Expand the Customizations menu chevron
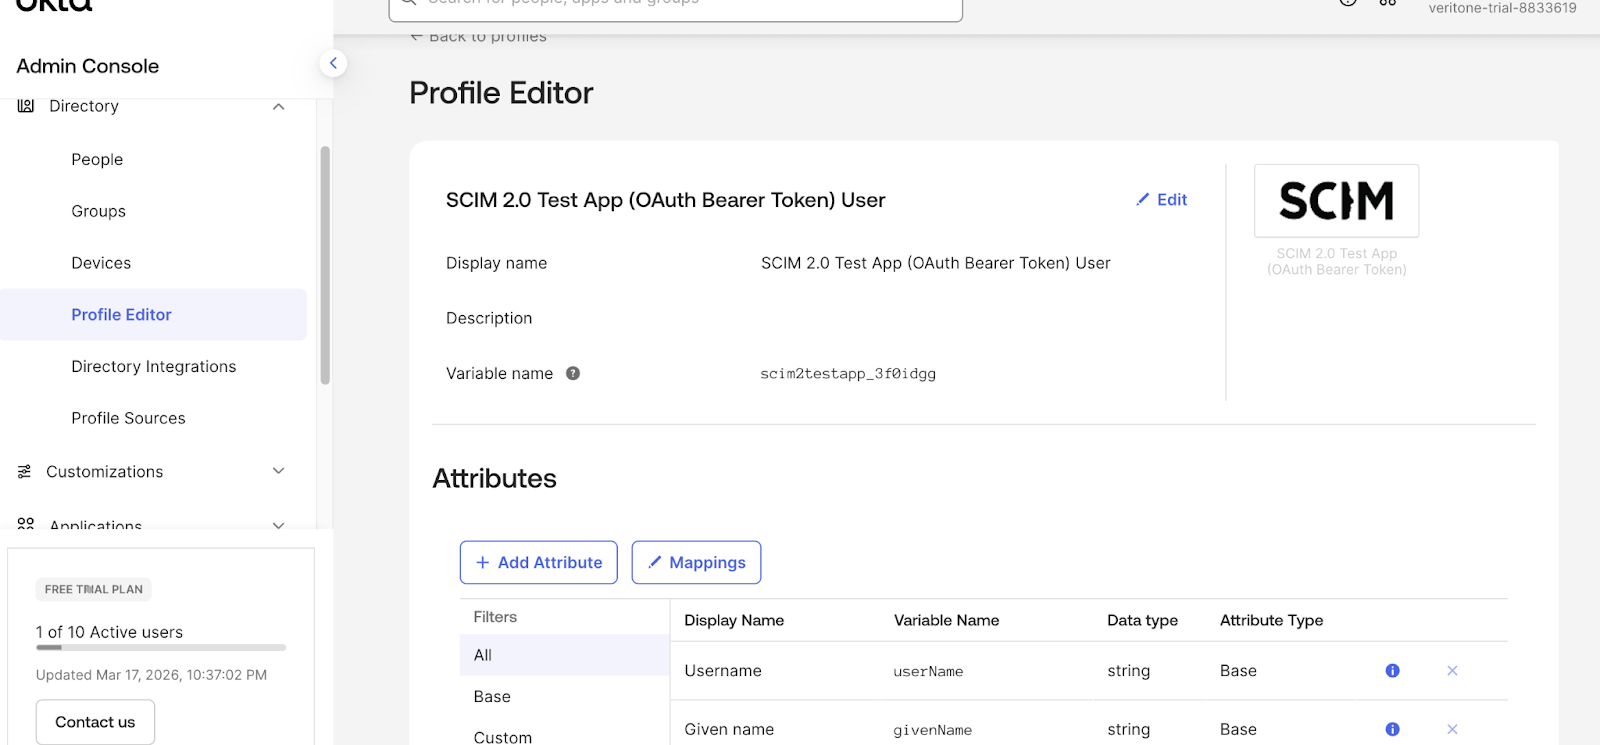This screenshot has height=745, width=1600. click(x=278, y=471)
